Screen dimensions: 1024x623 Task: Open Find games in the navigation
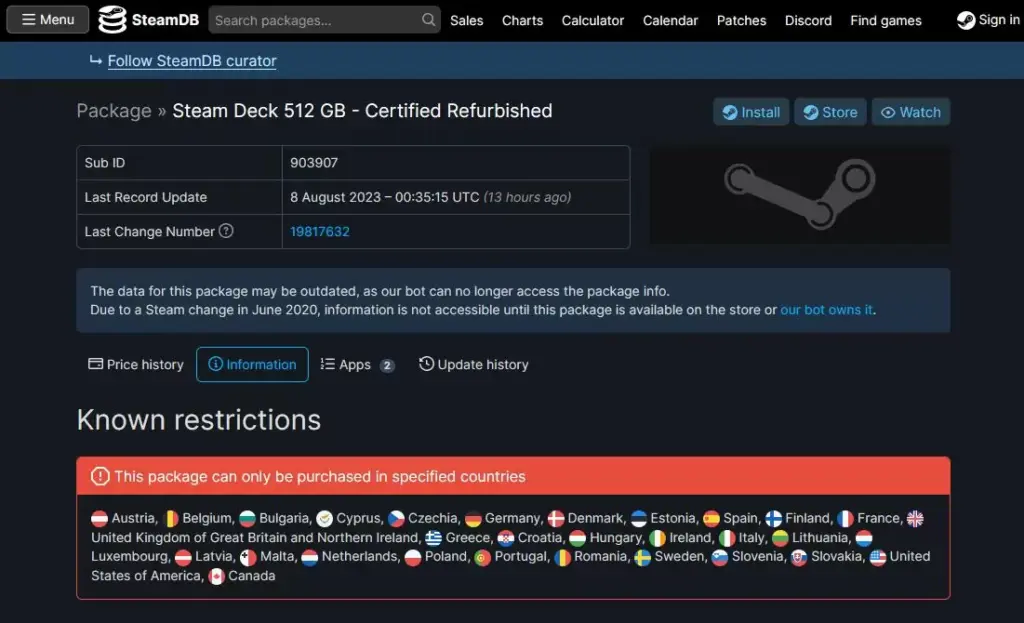886,20
